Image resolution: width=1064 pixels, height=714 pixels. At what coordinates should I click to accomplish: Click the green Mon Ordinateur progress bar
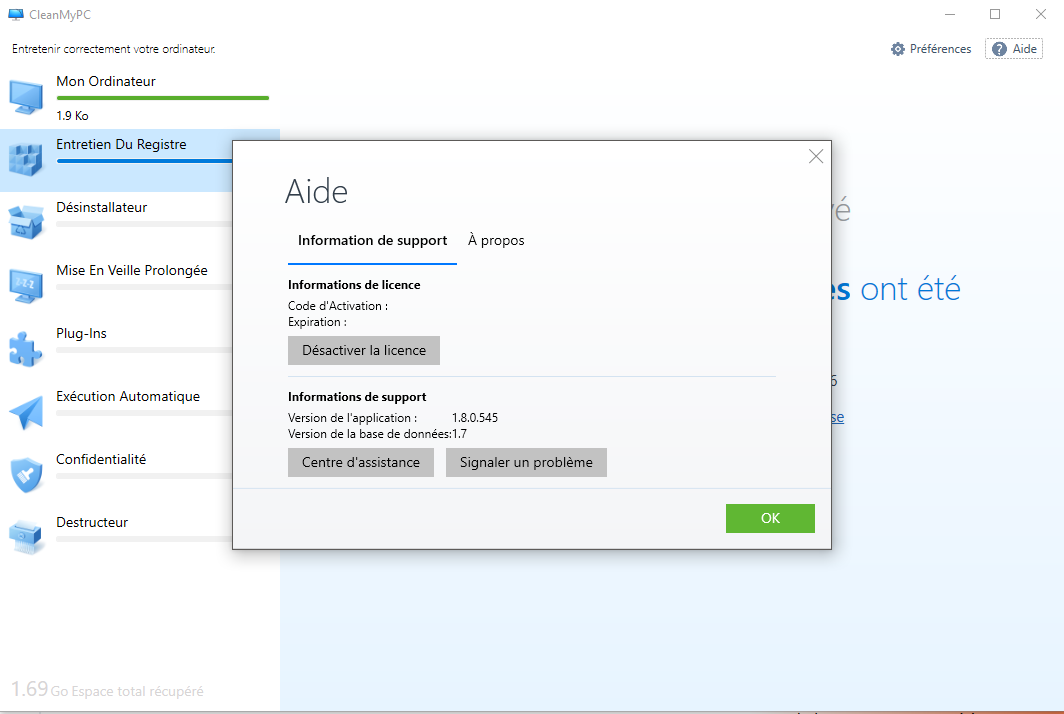click(163, 98)
